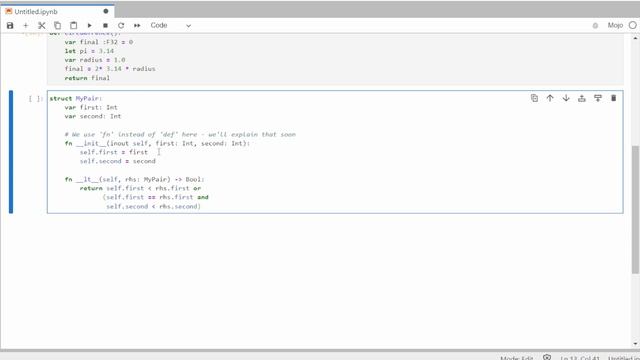
Task: Delete the MyPair cell with the trash icon
Action: [613, 98]
